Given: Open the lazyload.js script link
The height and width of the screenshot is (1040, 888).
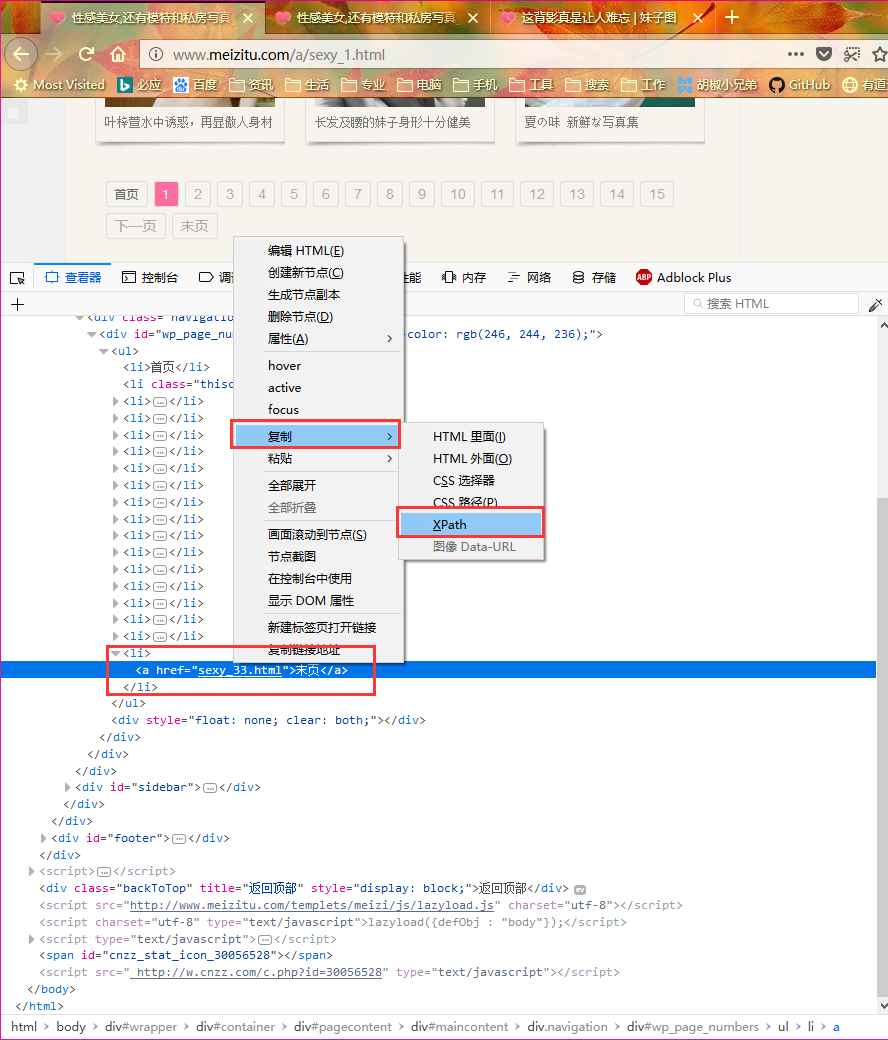Looking at the screenshot, I should pyautogui.click(x=312, y=905).
